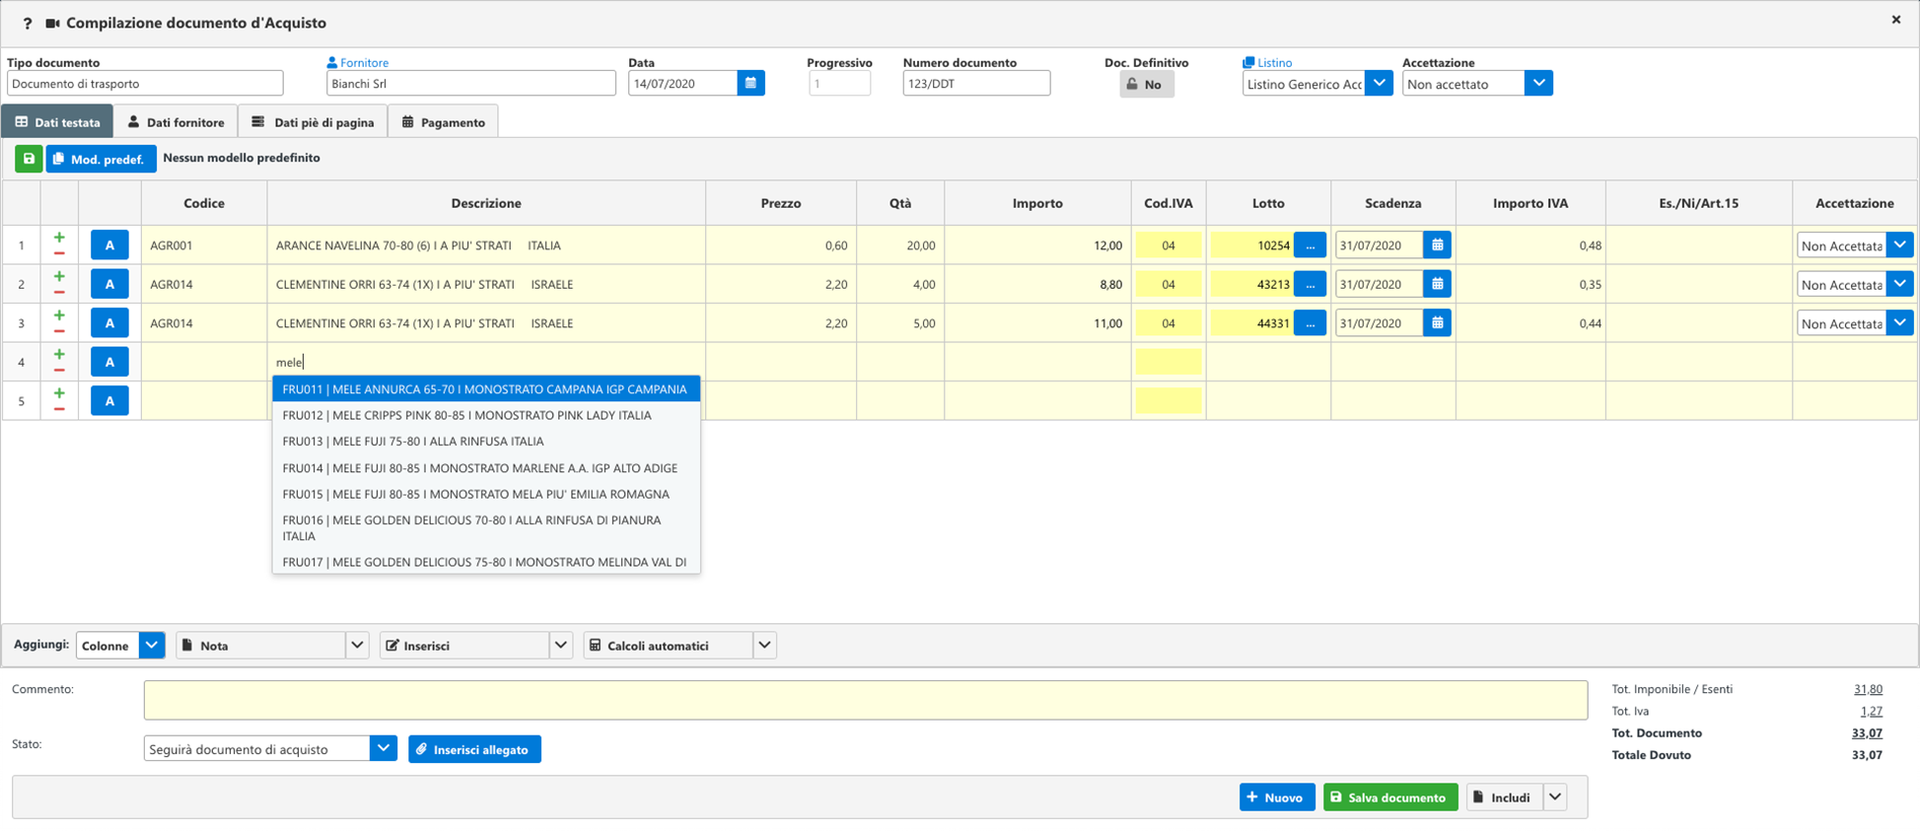Image resolution: width=1920 pixels, height=831 pixels.
Task: Click the Calcoli automatici button
Action: tap(668, 645)
